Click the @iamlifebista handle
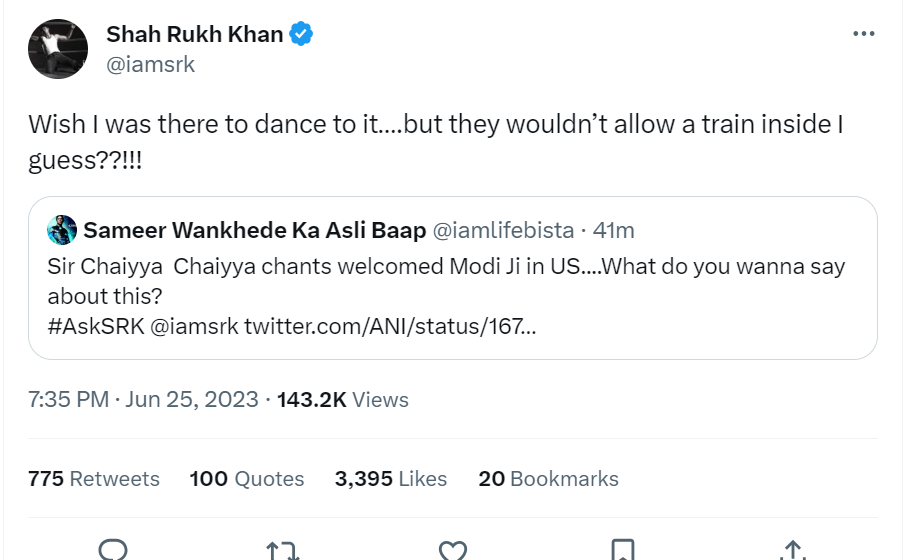904x560 pixels. pos(502,230)
